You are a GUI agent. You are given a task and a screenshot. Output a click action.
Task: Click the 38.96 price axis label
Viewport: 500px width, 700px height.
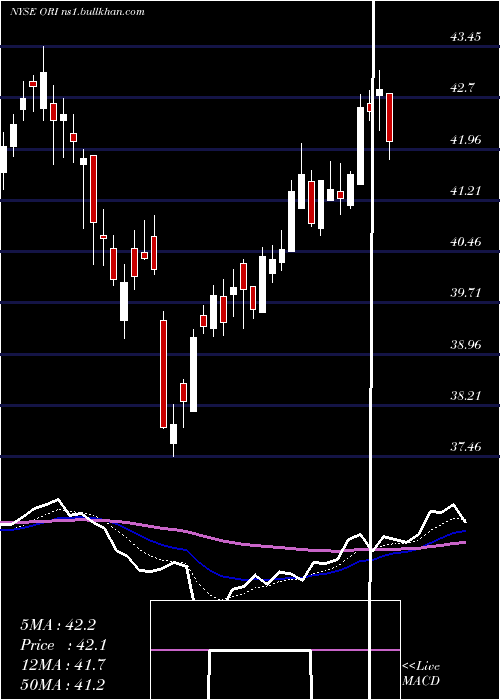pyautogui.click(x=466, y=345)
